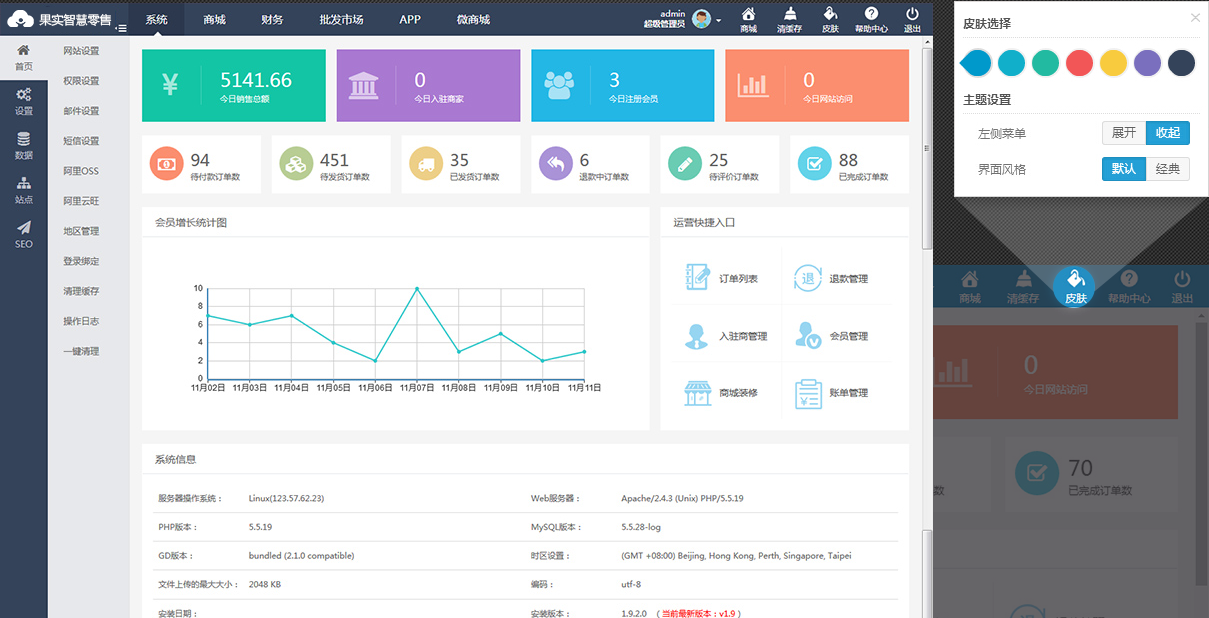Image resolution: width=1209 pixels, height=618 pixels.
Task: Open the 批发市场 top tab
Action: (x=341, y=19)
